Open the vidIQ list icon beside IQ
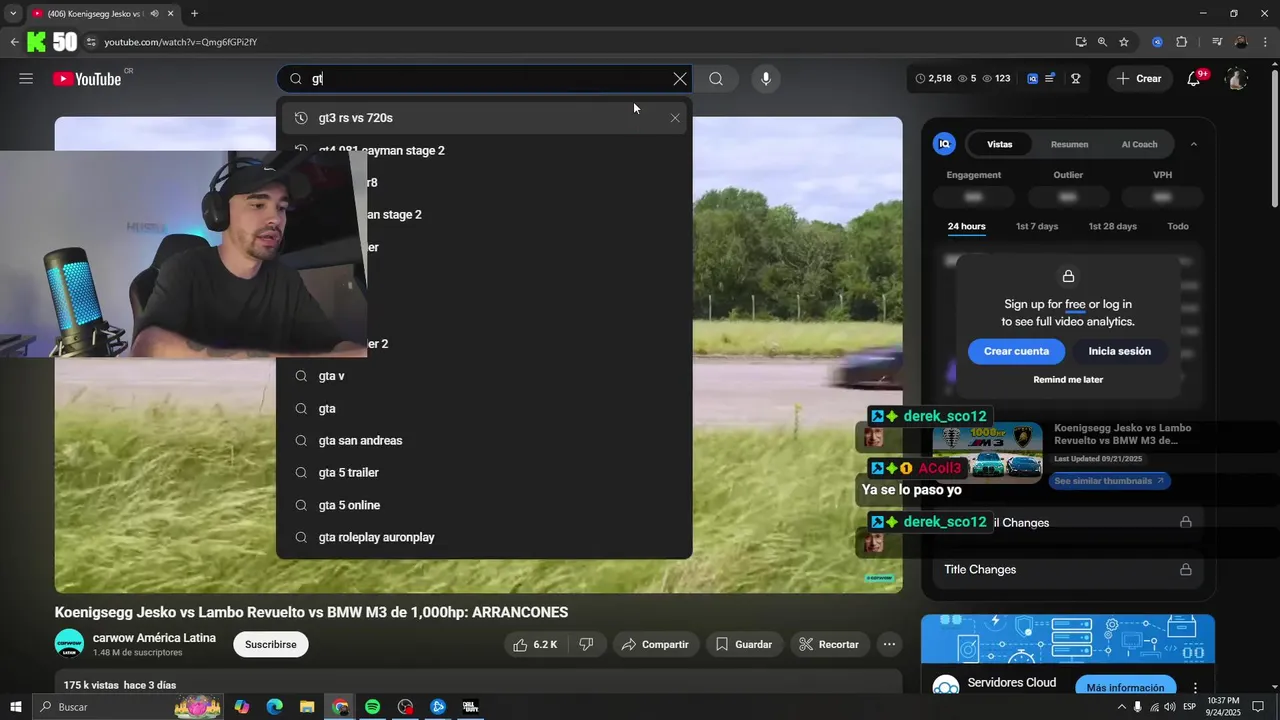The image size is (1280, 720). click(x=1050, y=79)
